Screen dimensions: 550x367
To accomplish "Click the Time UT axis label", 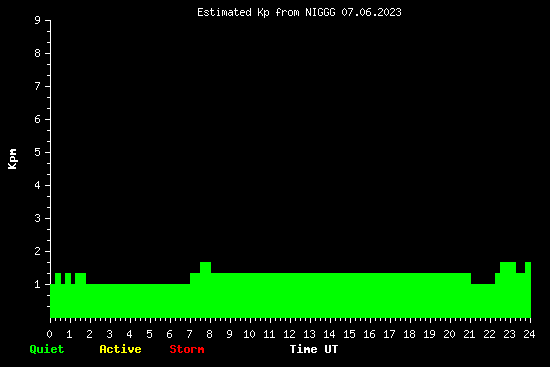I will (x=314, y=349).
